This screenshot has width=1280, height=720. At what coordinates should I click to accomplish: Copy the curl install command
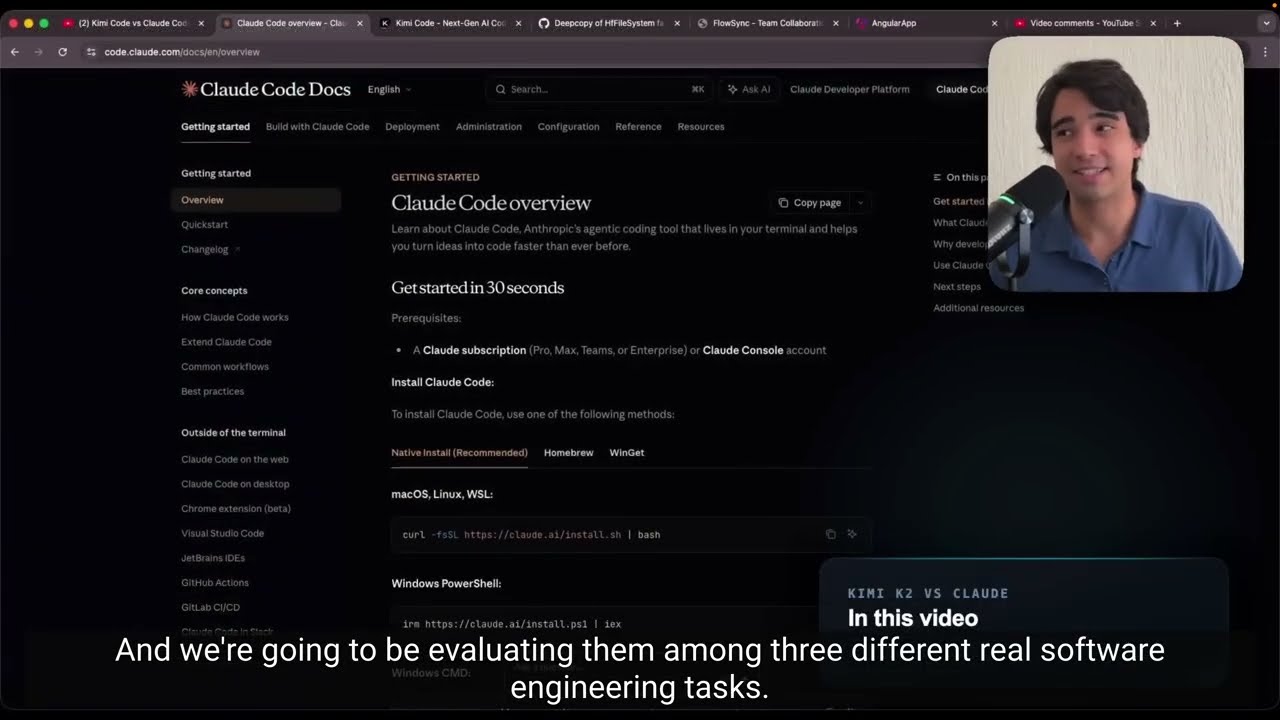pyautogui.click(x=830, y=534)
